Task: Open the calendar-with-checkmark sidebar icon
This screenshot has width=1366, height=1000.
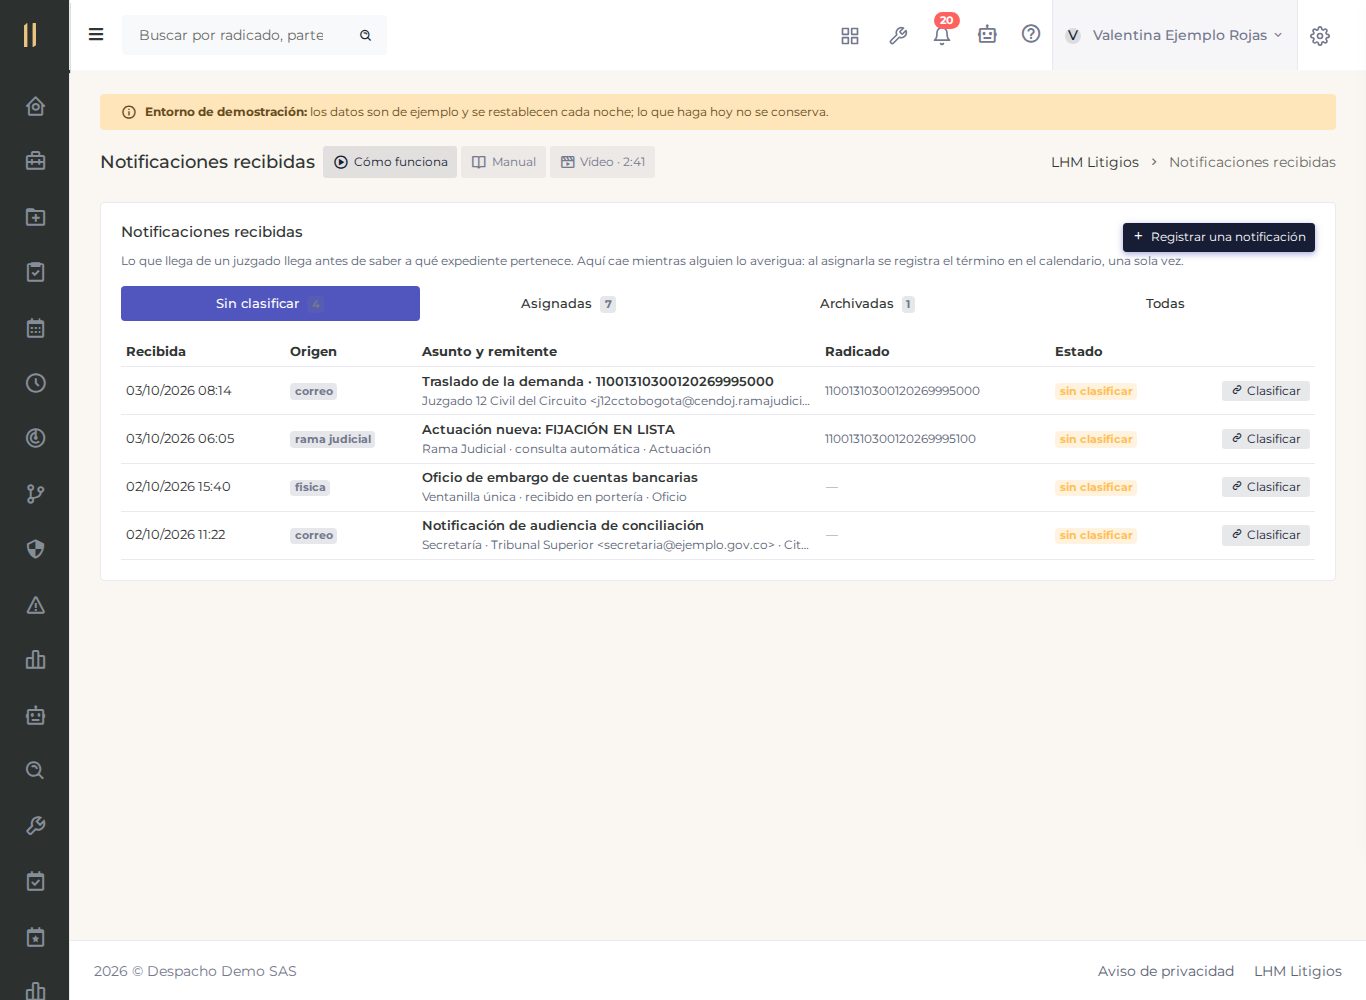Action: [x=35, y=882]
